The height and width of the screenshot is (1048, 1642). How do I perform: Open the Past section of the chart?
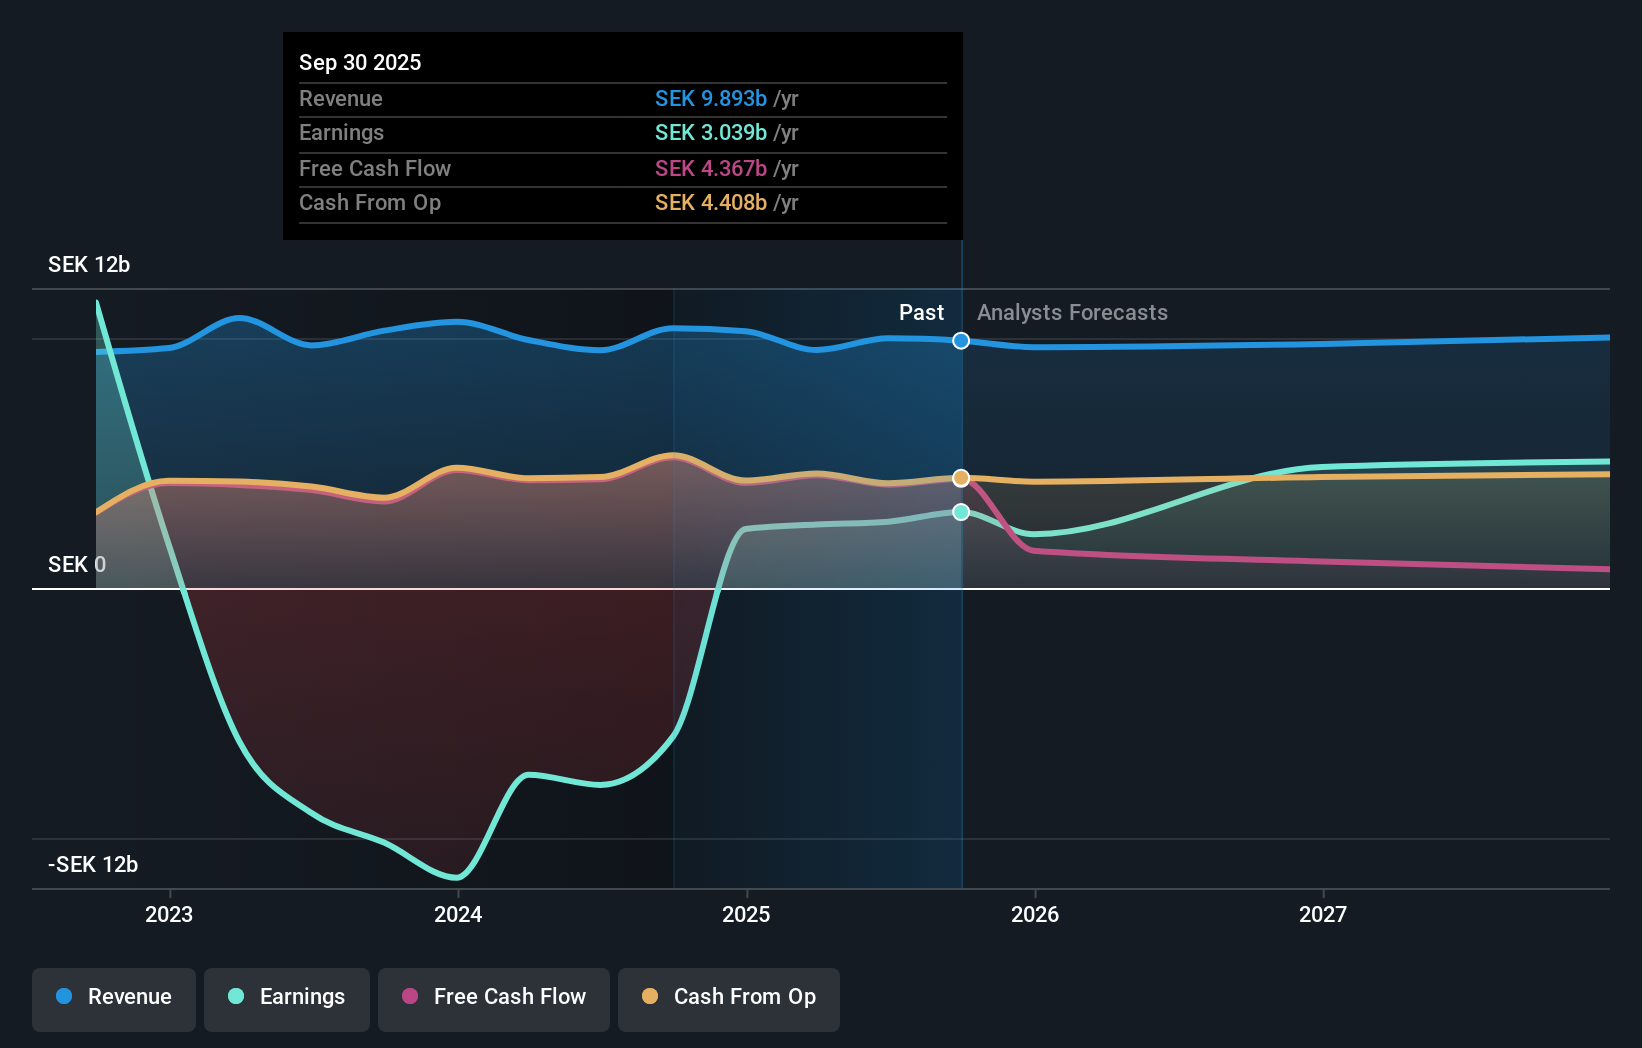tap(921, 312)
